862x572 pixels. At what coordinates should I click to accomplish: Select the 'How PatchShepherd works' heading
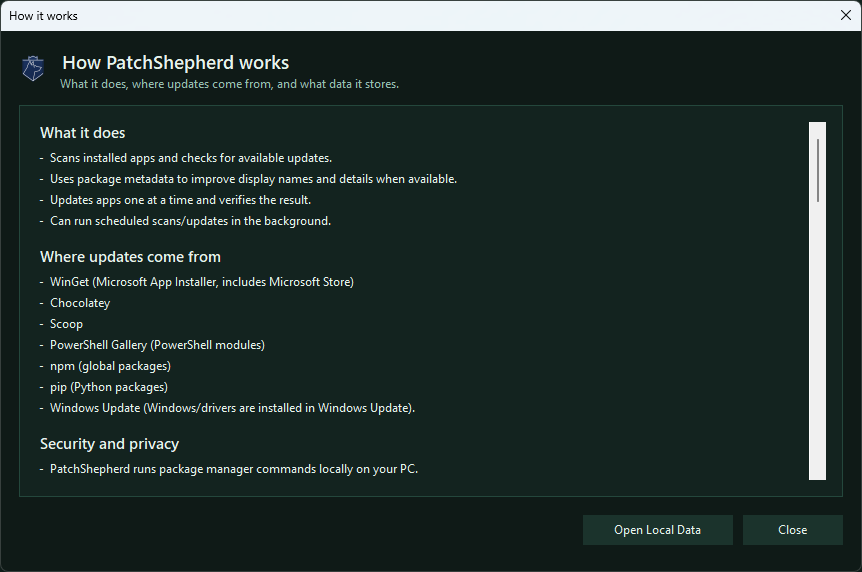click(175, 63)
